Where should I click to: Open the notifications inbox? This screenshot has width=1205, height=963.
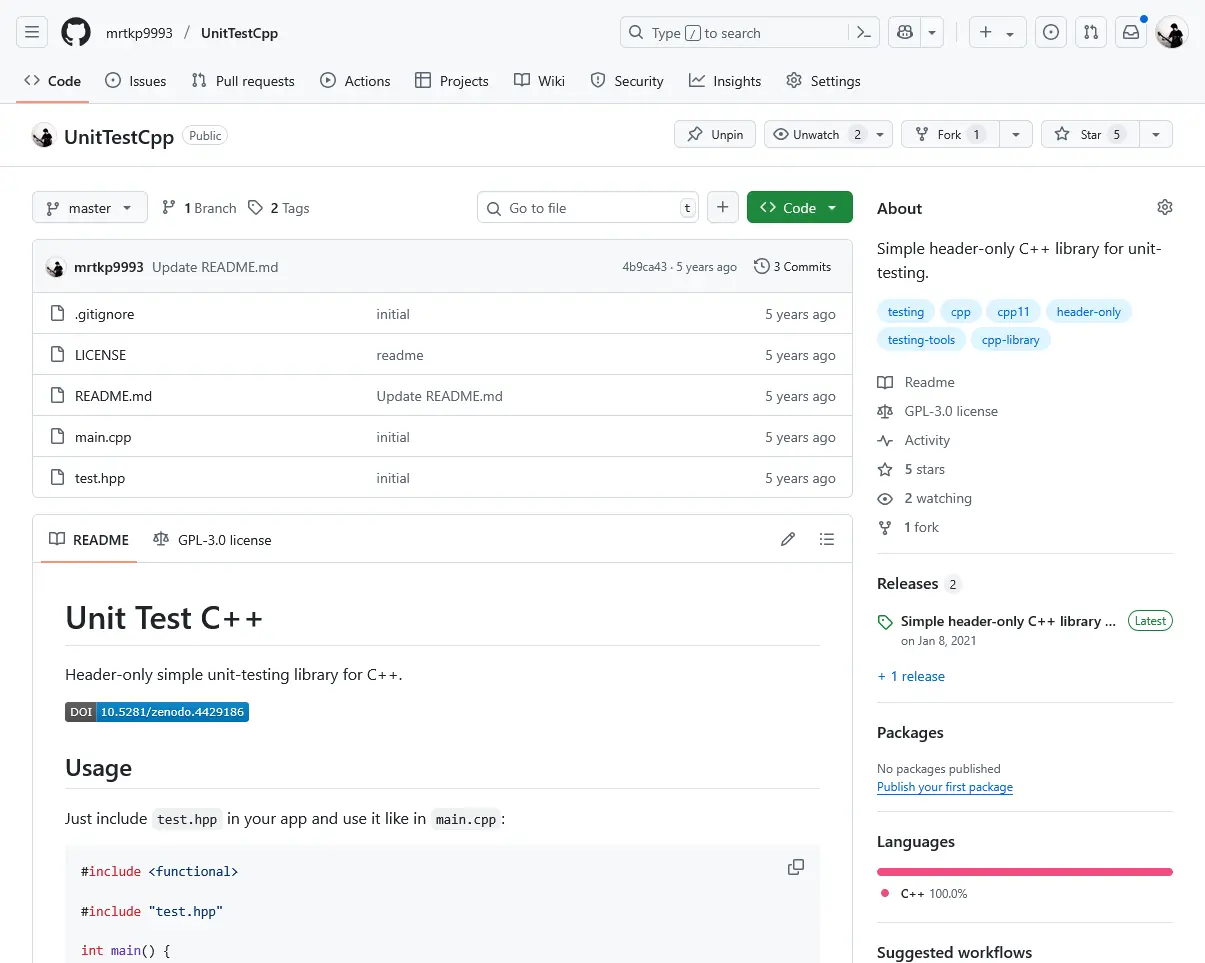pyautogui.click(x=1131, y=33)
